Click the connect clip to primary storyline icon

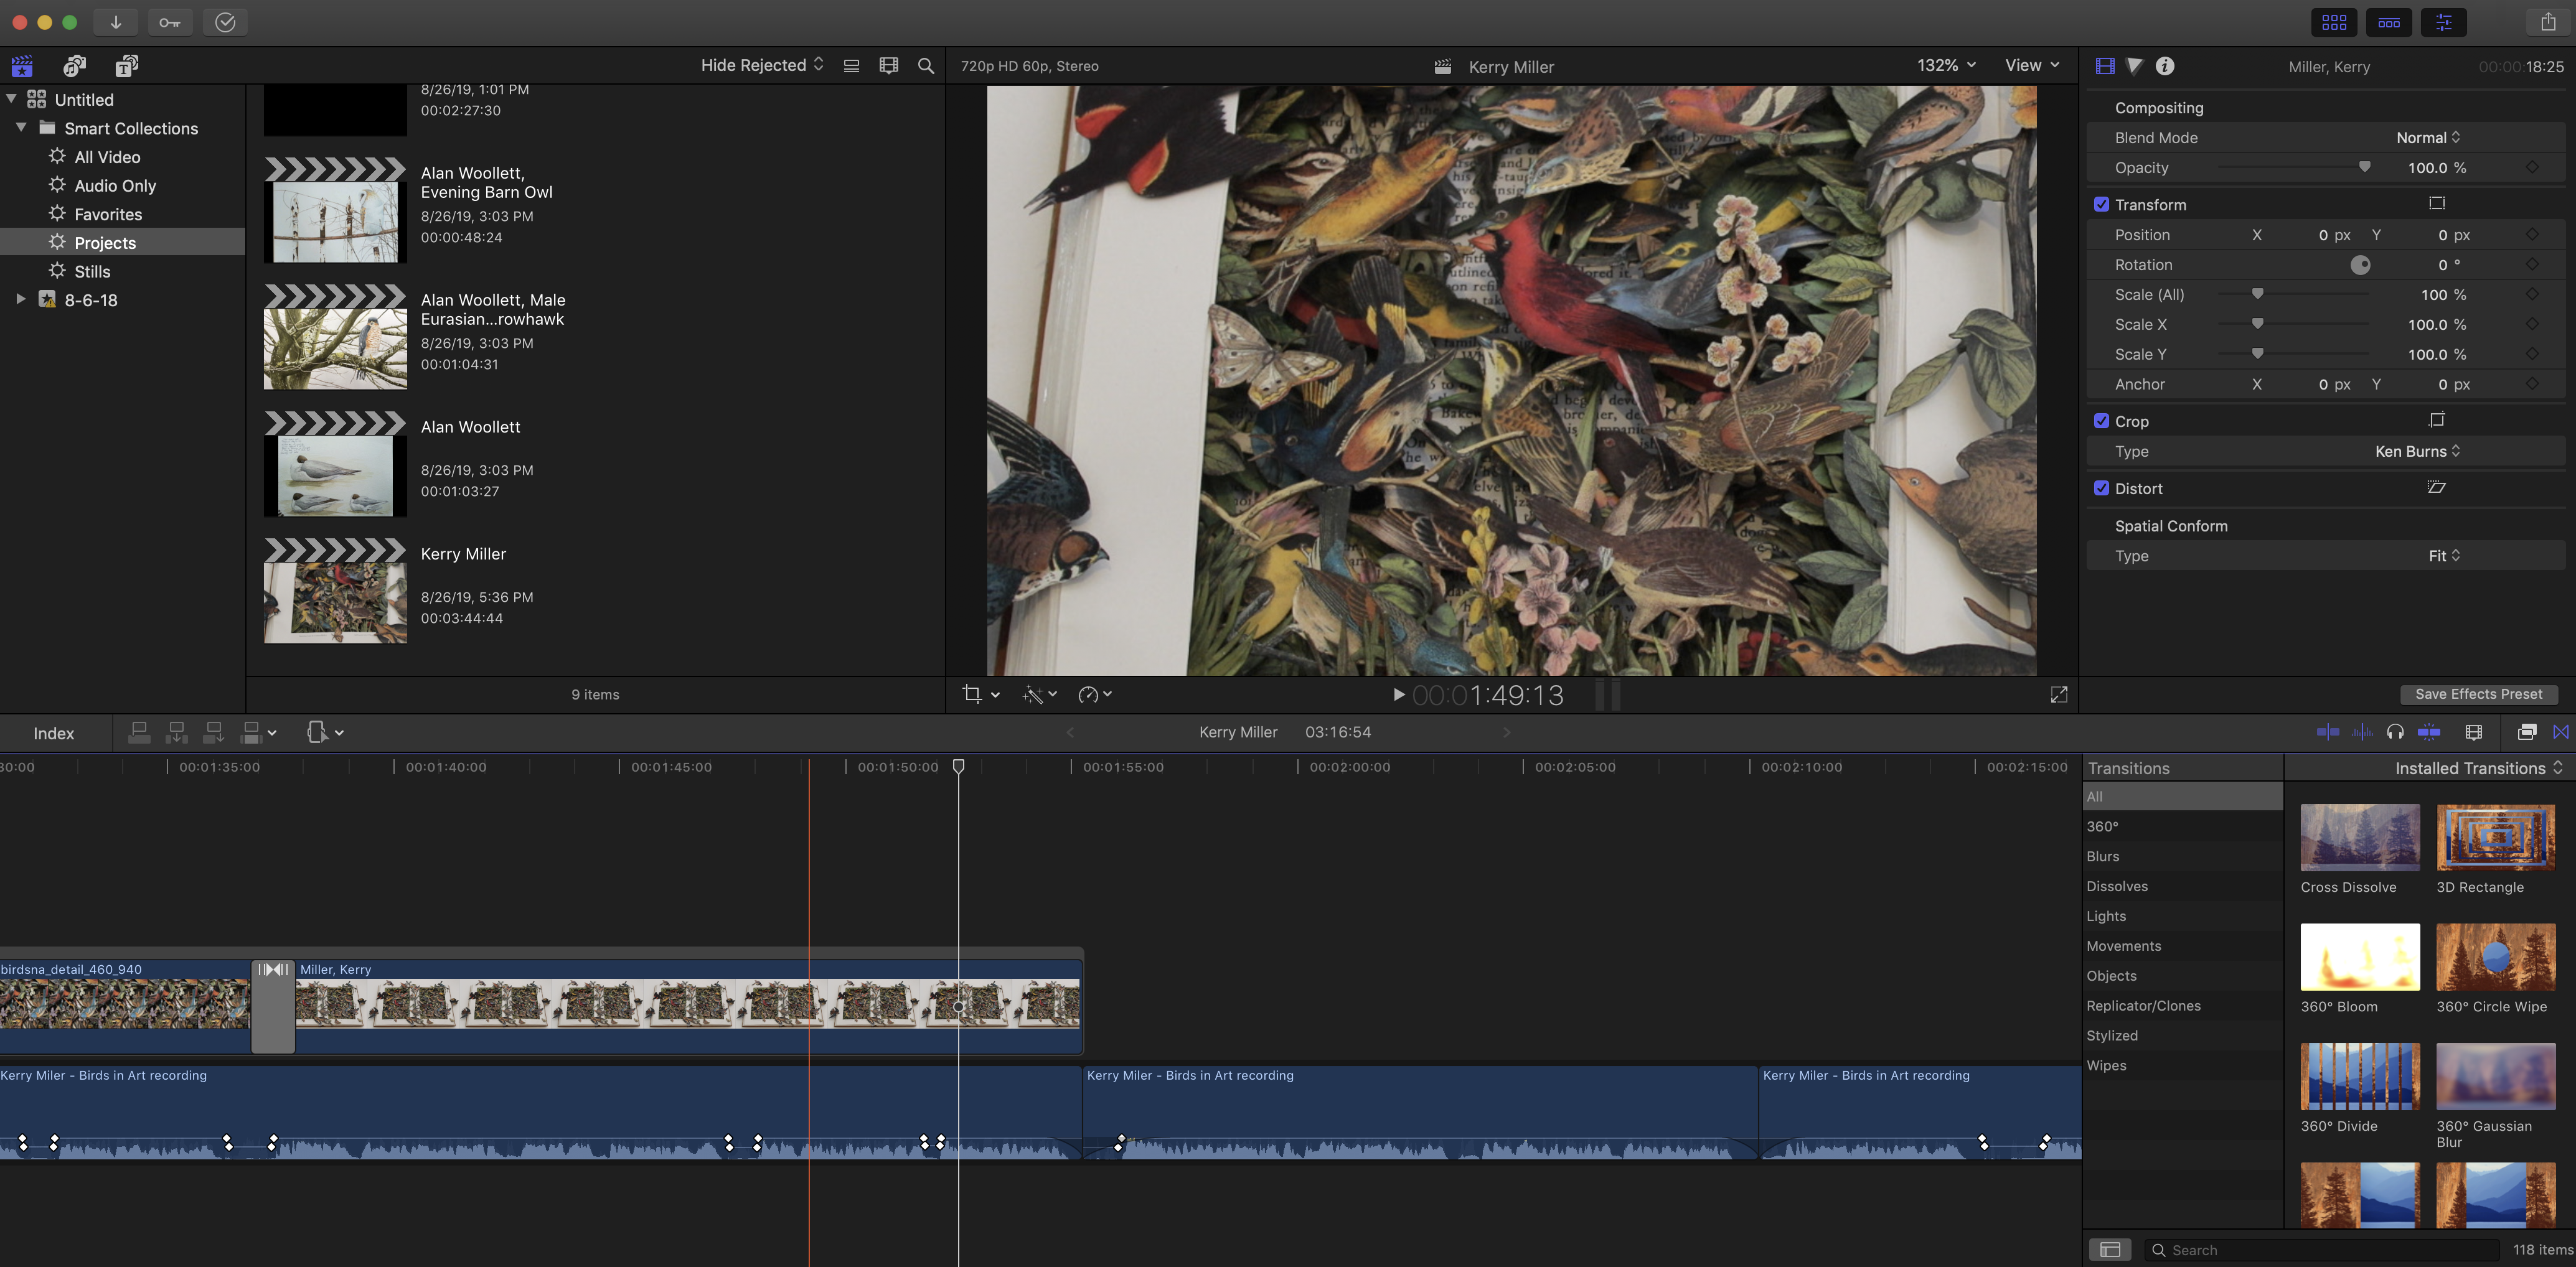tap(139, 733)
